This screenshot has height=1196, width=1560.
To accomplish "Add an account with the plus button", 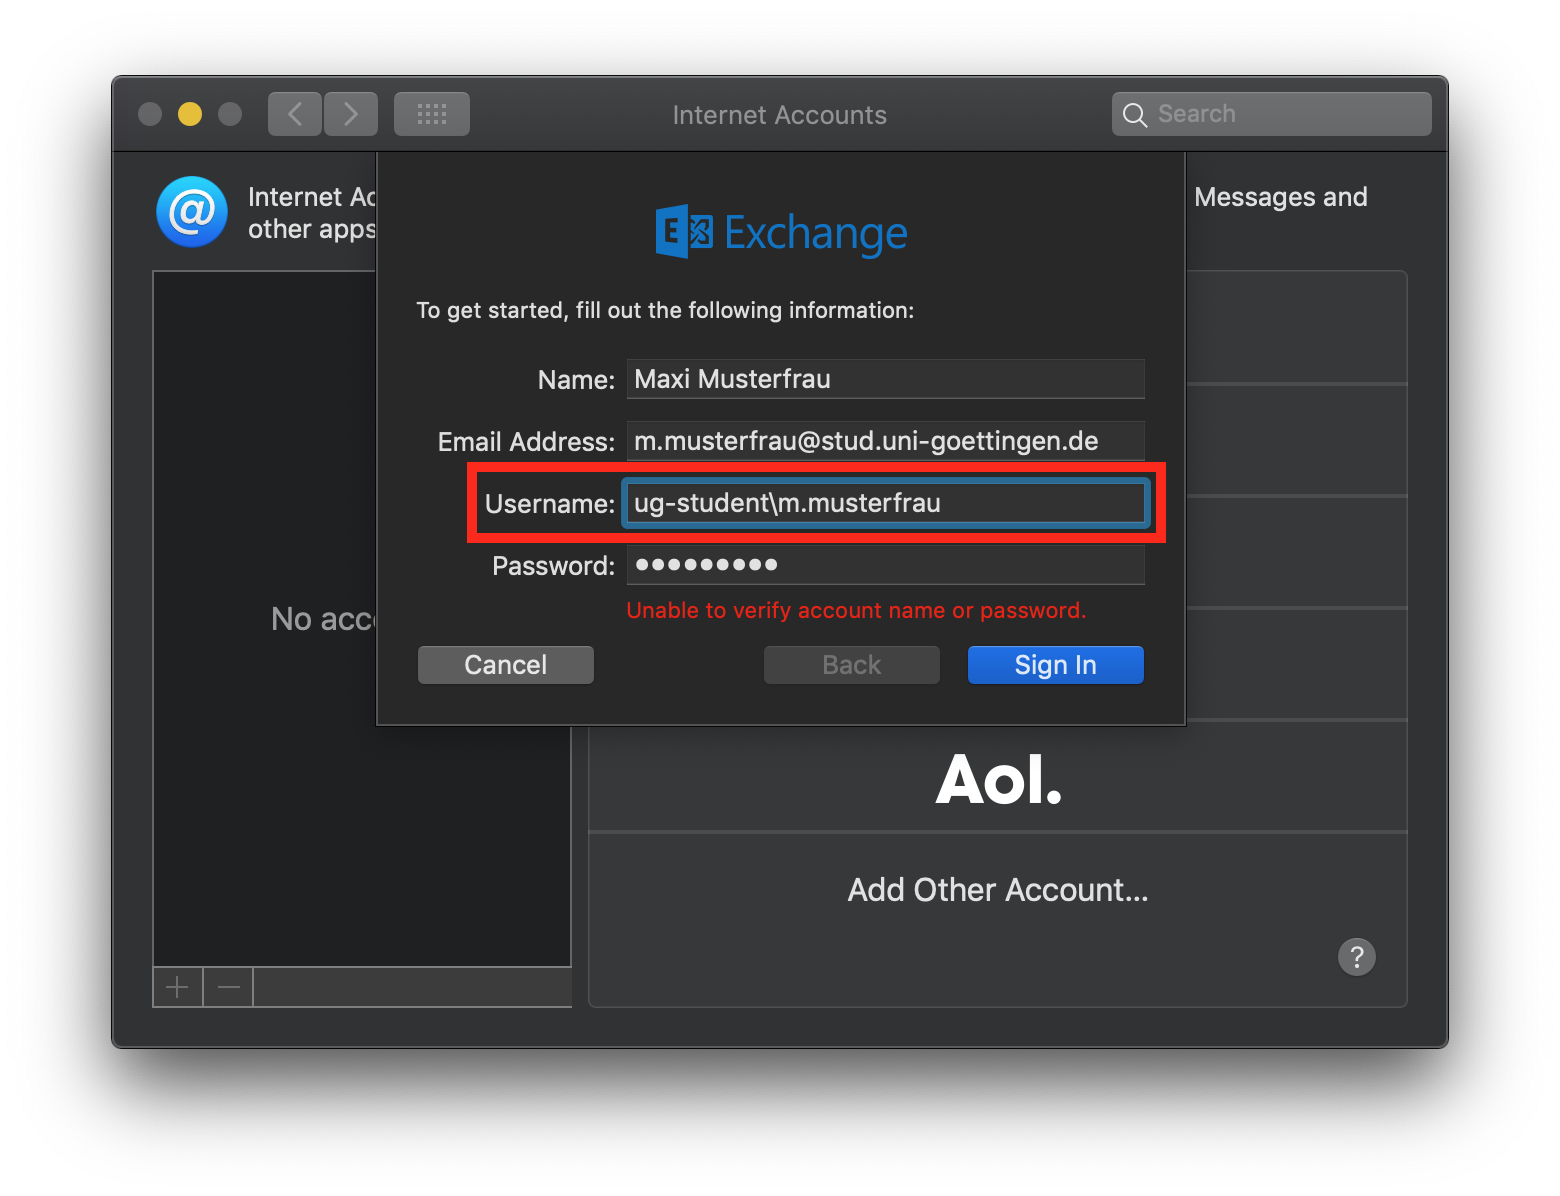I will point(178,988).
